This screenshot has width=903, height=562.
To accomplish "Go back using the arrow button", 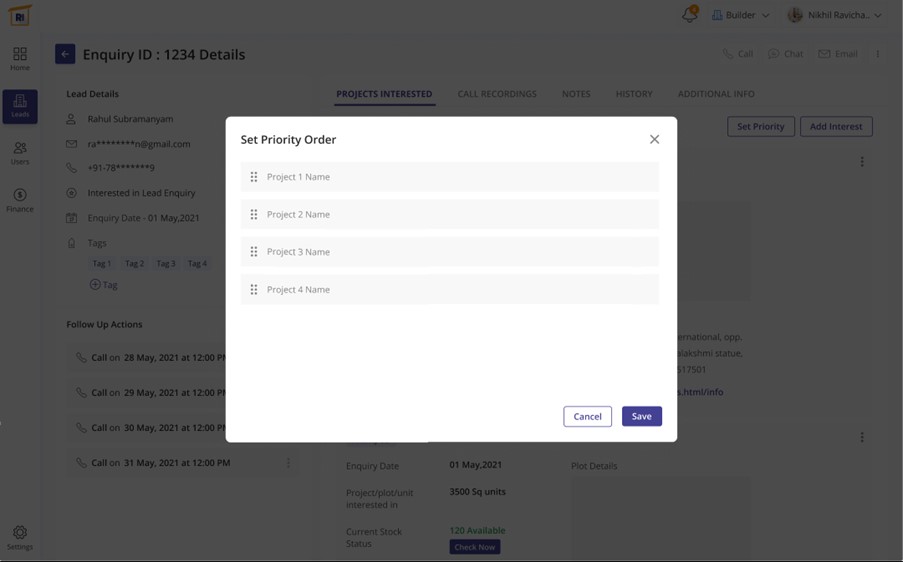I will pyautogui.click(x=65, y=54).
